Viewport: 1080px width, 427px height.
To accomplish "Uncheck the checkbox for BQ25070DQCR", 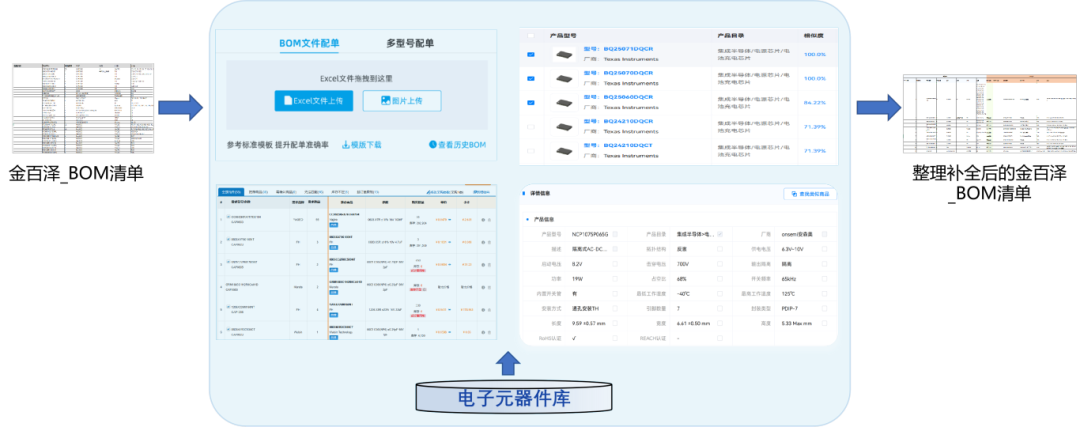I will (530, 79).
